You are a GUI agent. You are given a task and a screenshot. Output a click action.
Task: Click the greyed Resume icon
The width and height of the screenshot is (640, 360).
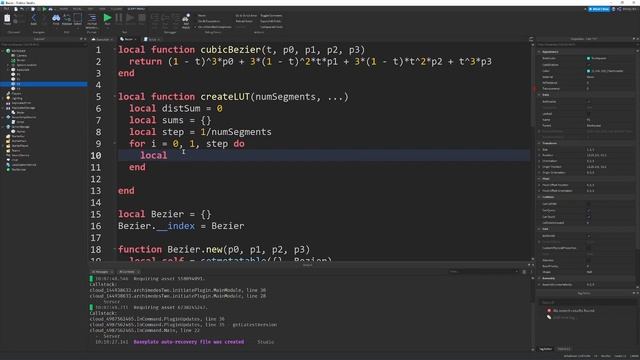pyautogui.click(x=130, y=18)
